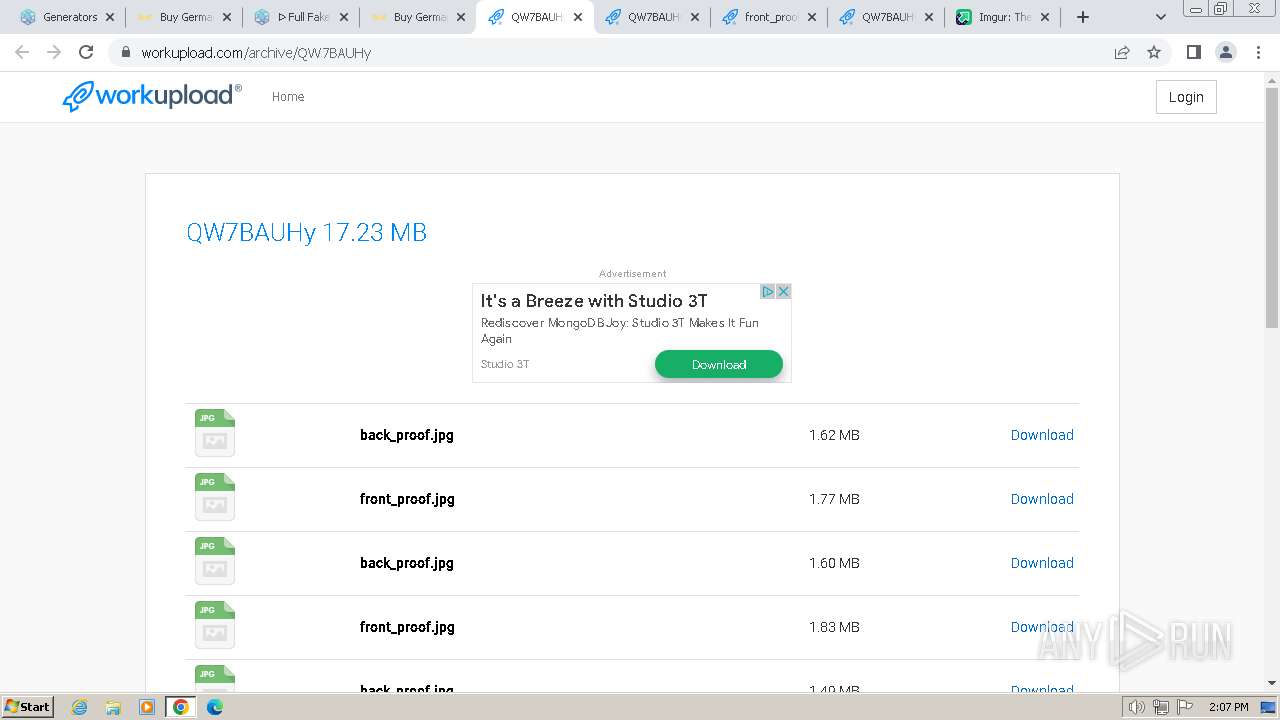
Task: Bookmark this page with star
Action: 1154,53
